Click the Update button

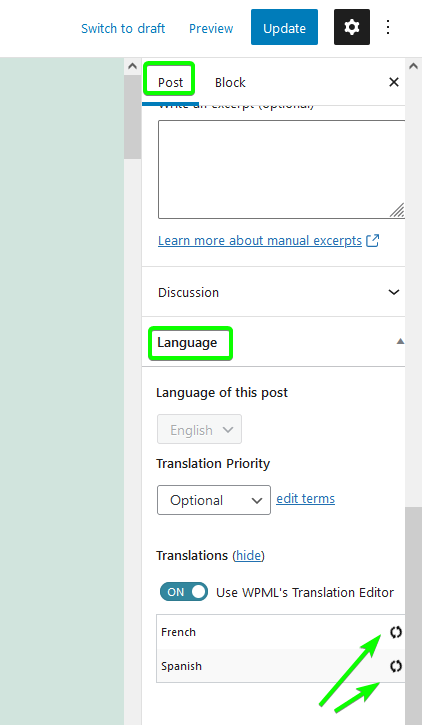(284, 27)
